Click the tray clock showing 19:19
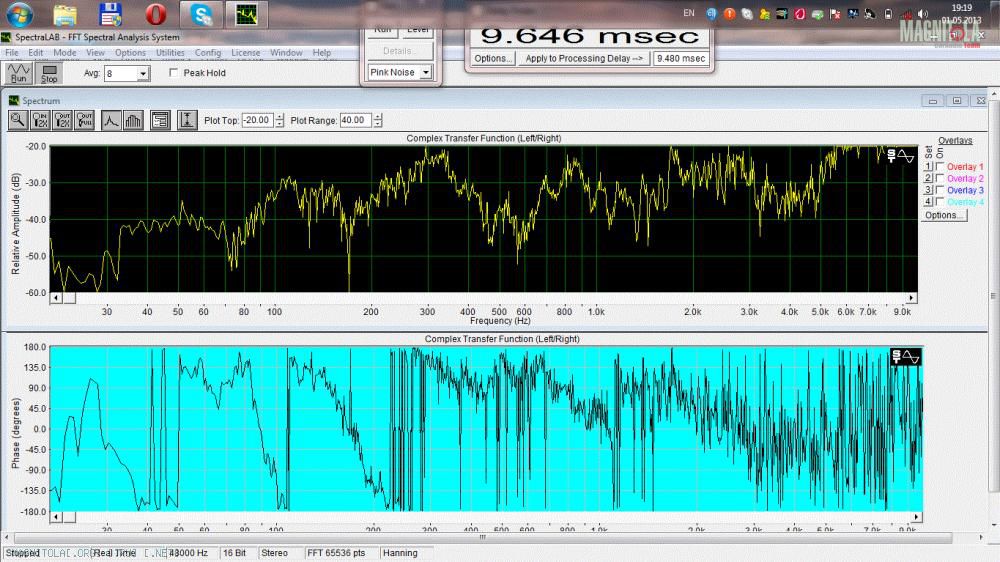Screen dimensions: 1000x562 coord(962,8)
